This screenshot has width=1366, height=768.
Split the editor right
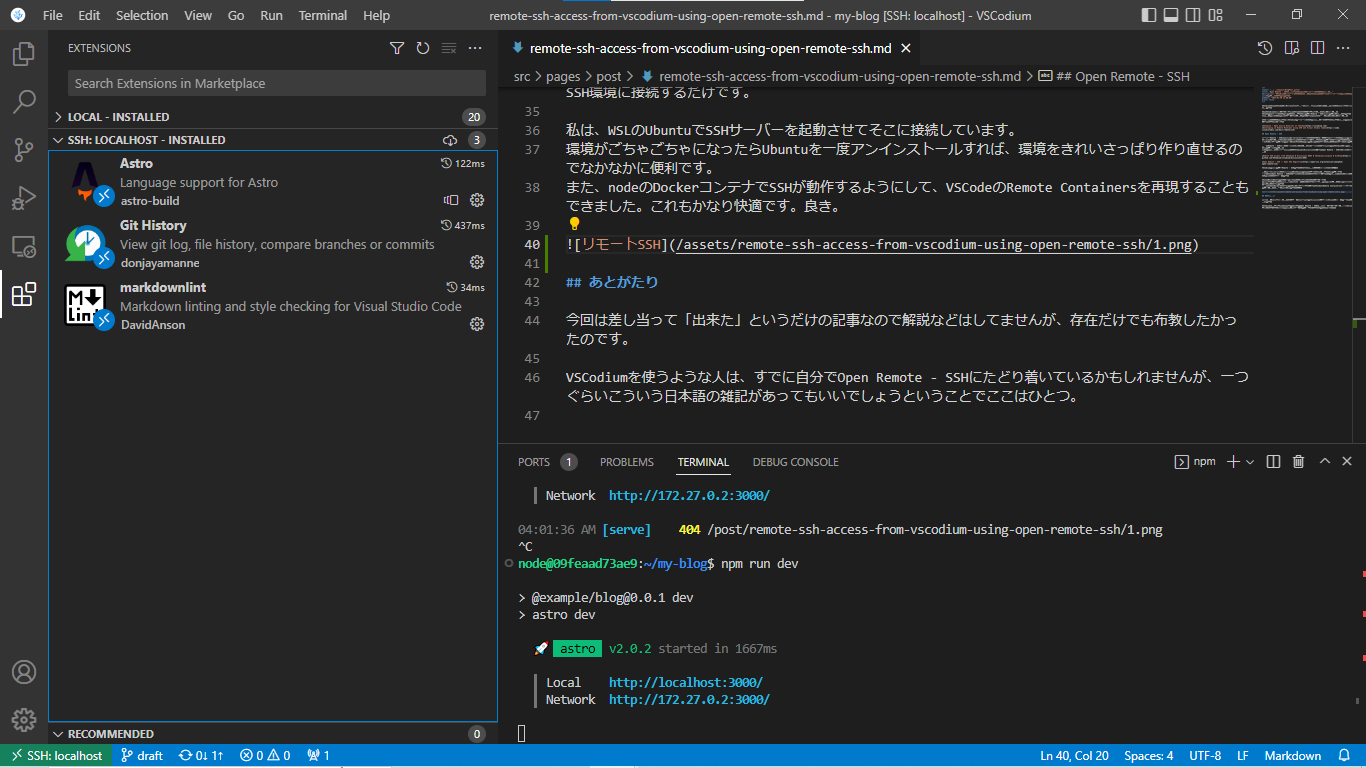[1317, 48]
